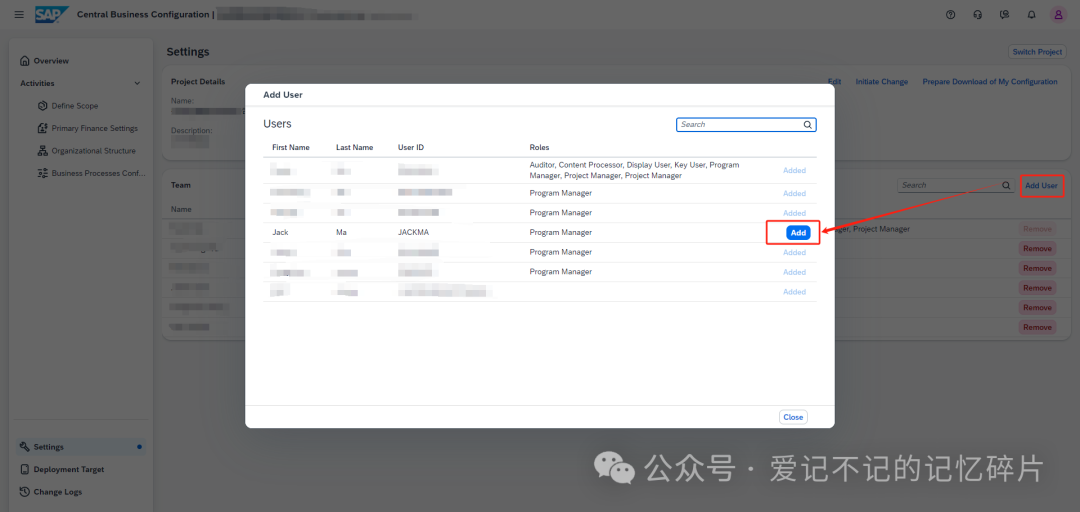The height and width of the screenshot is (512, 1080).
Task: Close the Add User dialog
Action: [x=793, y=417]
